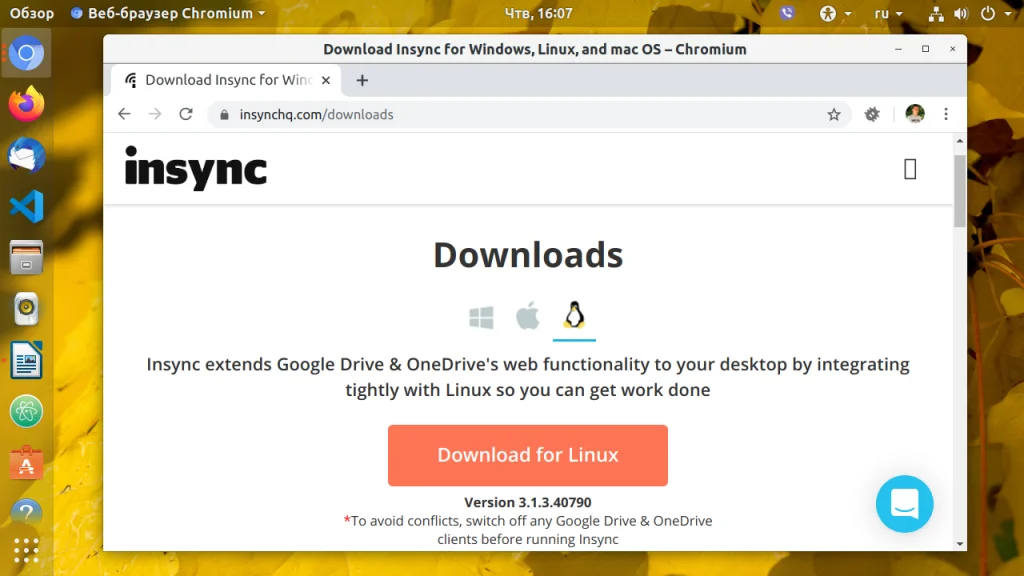Open a new tab with plus button
Image resolution: width=1024 pixels, height=576 pixels.
coord(362,80)
